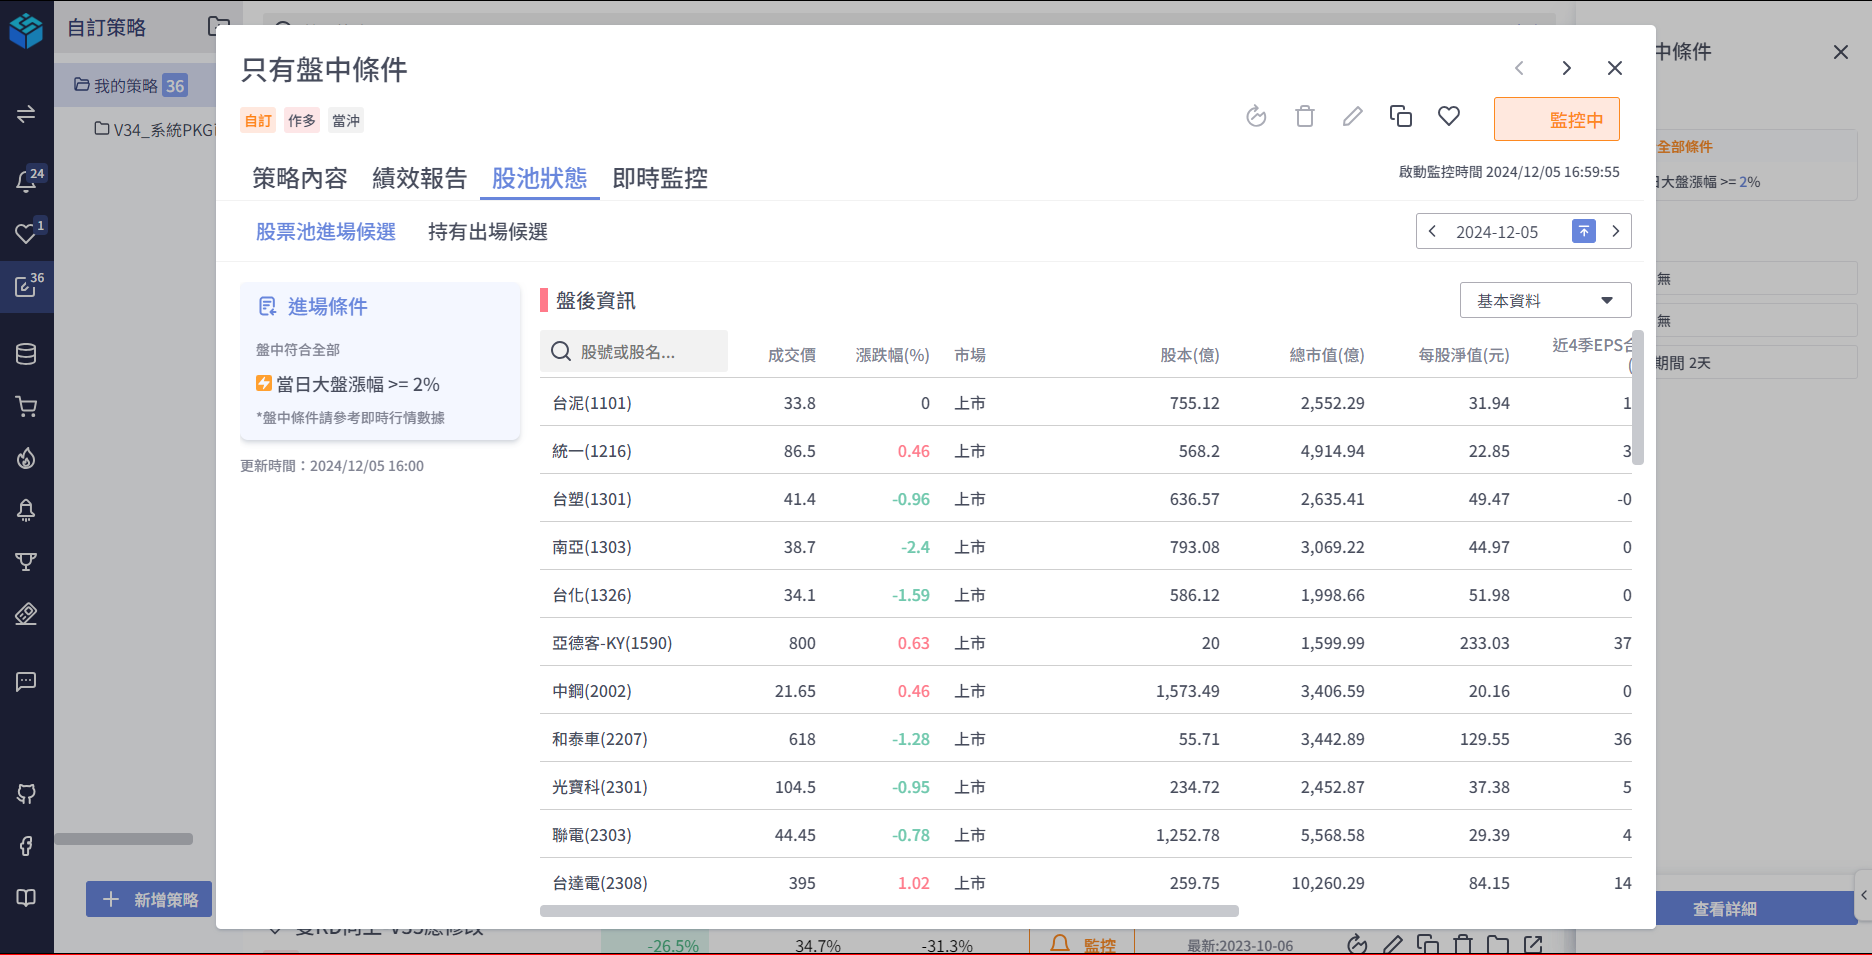
Task: Click the heart favorite icon in dialog
Action: coord(1448,117)
